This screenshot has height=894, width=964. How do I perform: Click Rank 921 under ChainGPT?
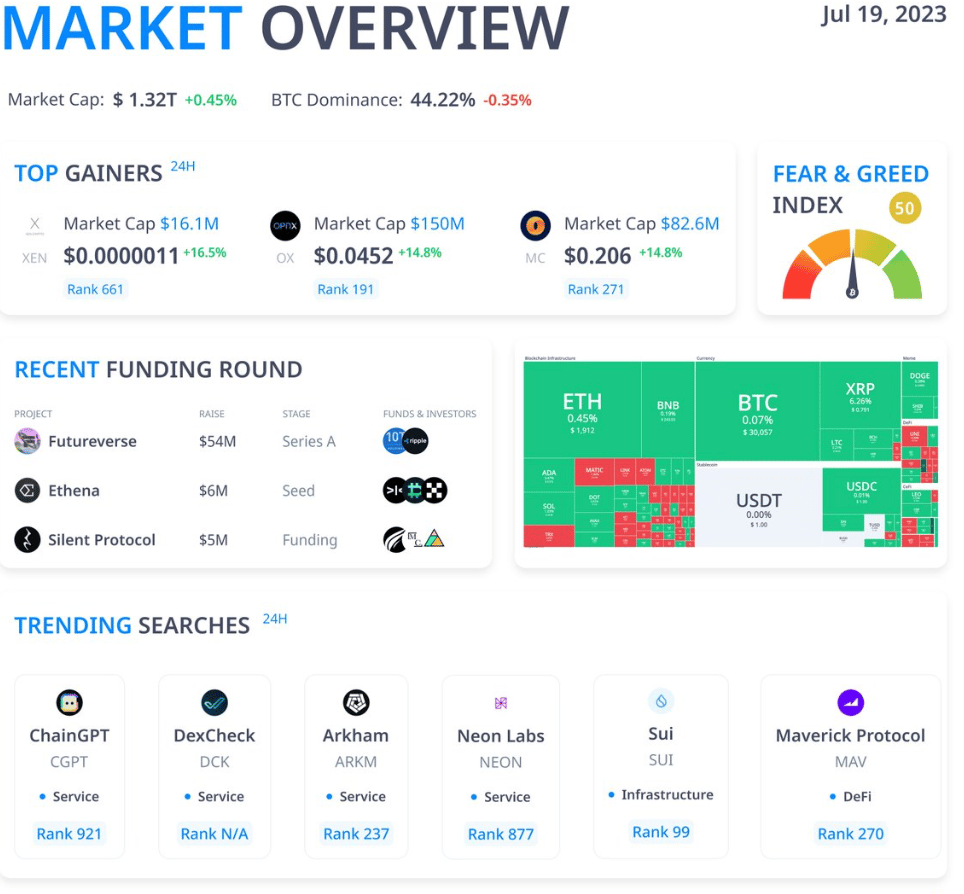pos(69,834)
